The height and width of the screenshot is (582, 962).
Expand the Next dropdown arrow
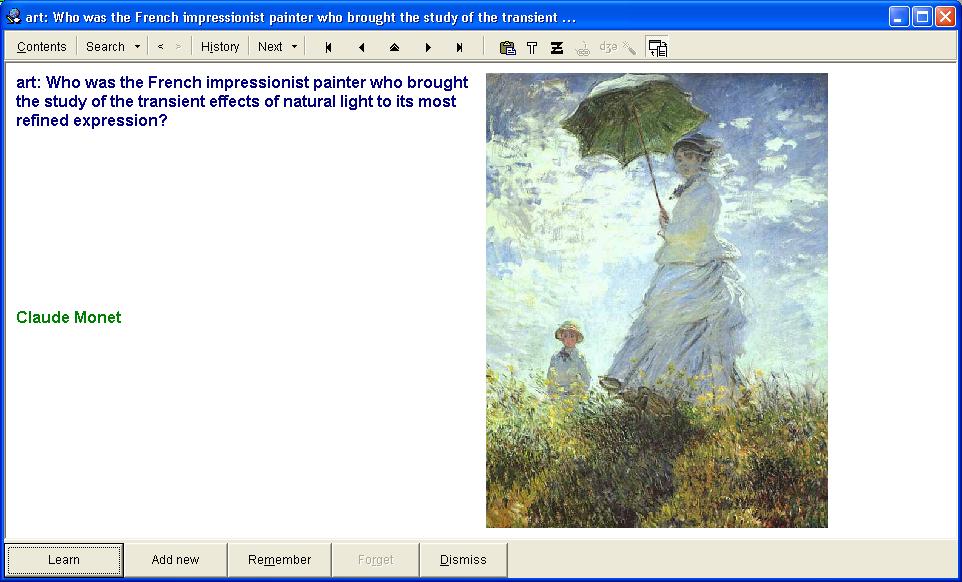pyautogui.click(x=294, y=47)
